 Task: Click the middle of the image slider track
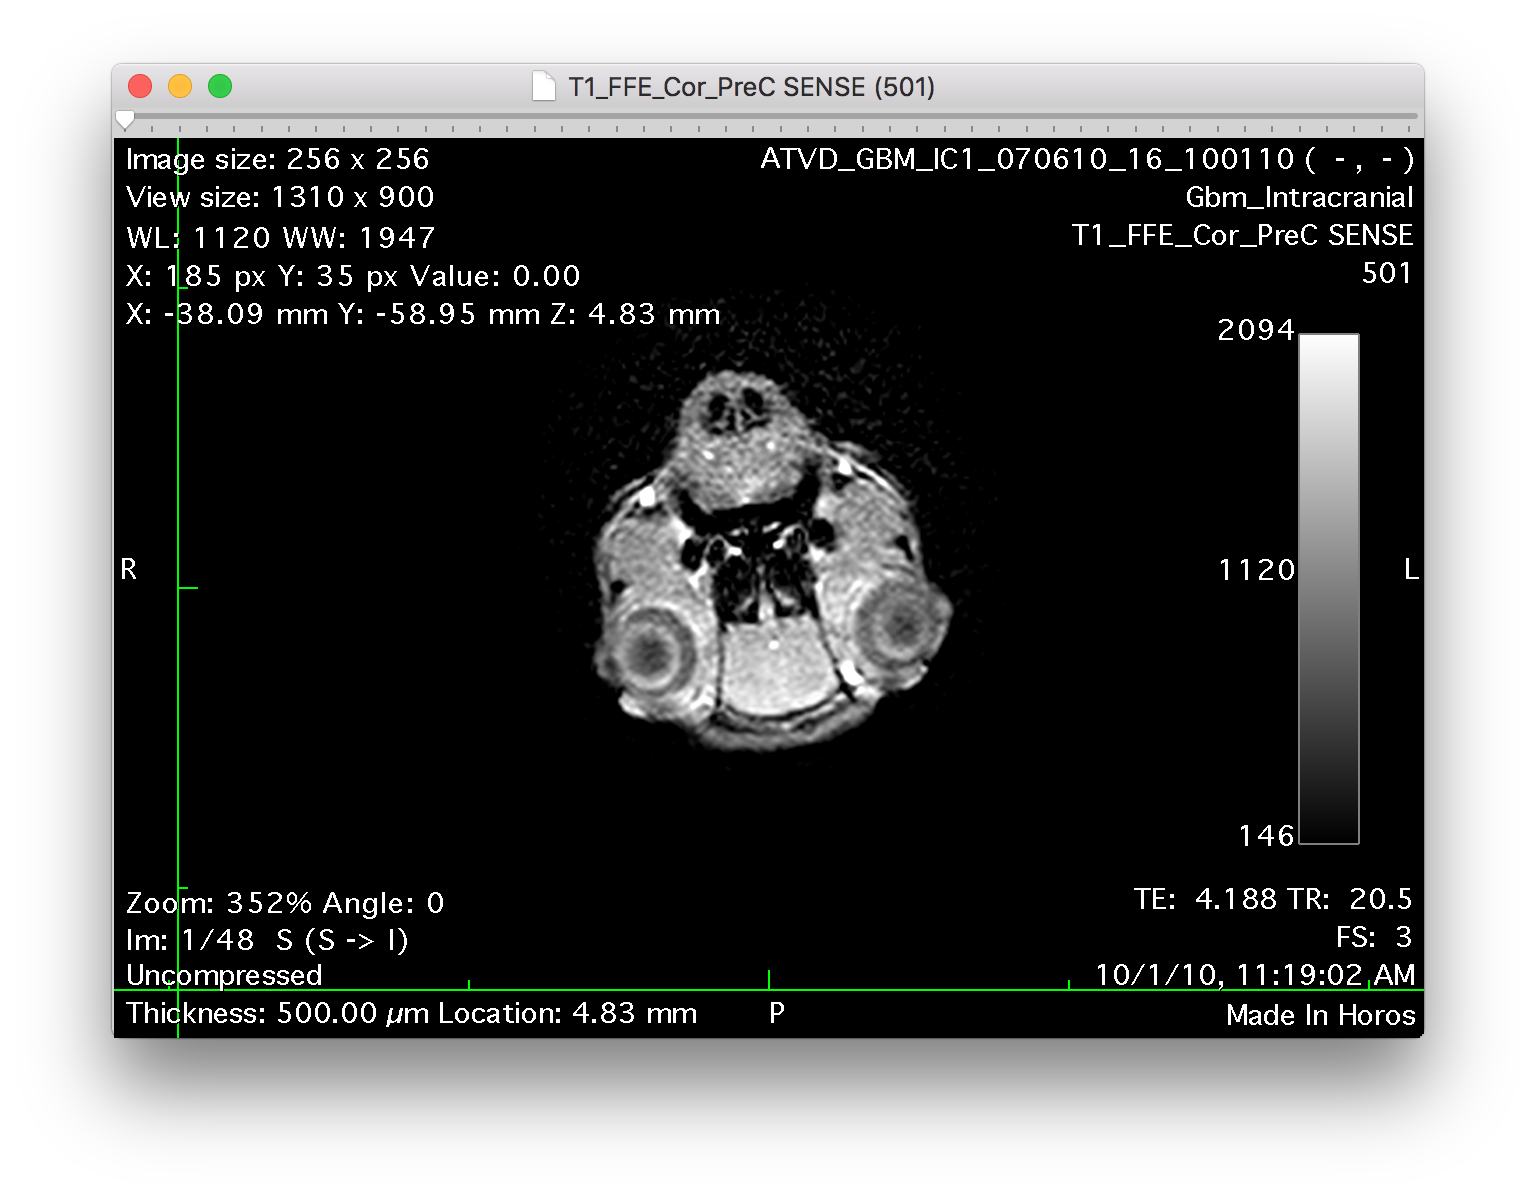pyautogui.click(x=768, y=117)
